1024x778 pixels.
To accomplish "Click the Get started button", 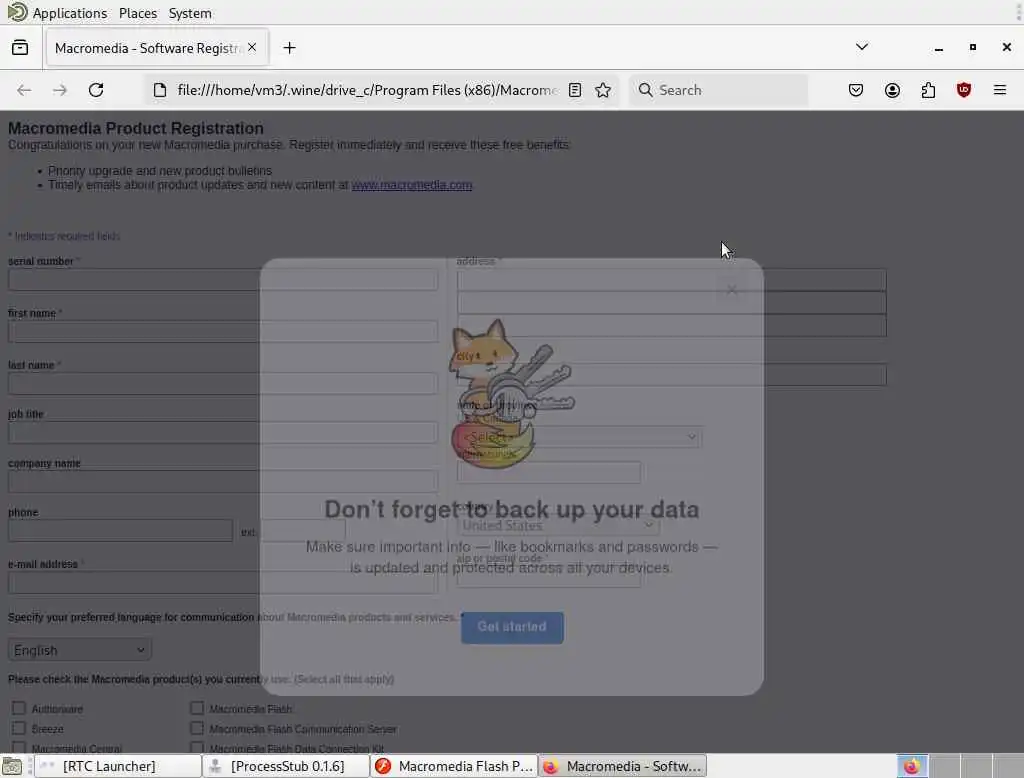I will [x=512, y=627].
